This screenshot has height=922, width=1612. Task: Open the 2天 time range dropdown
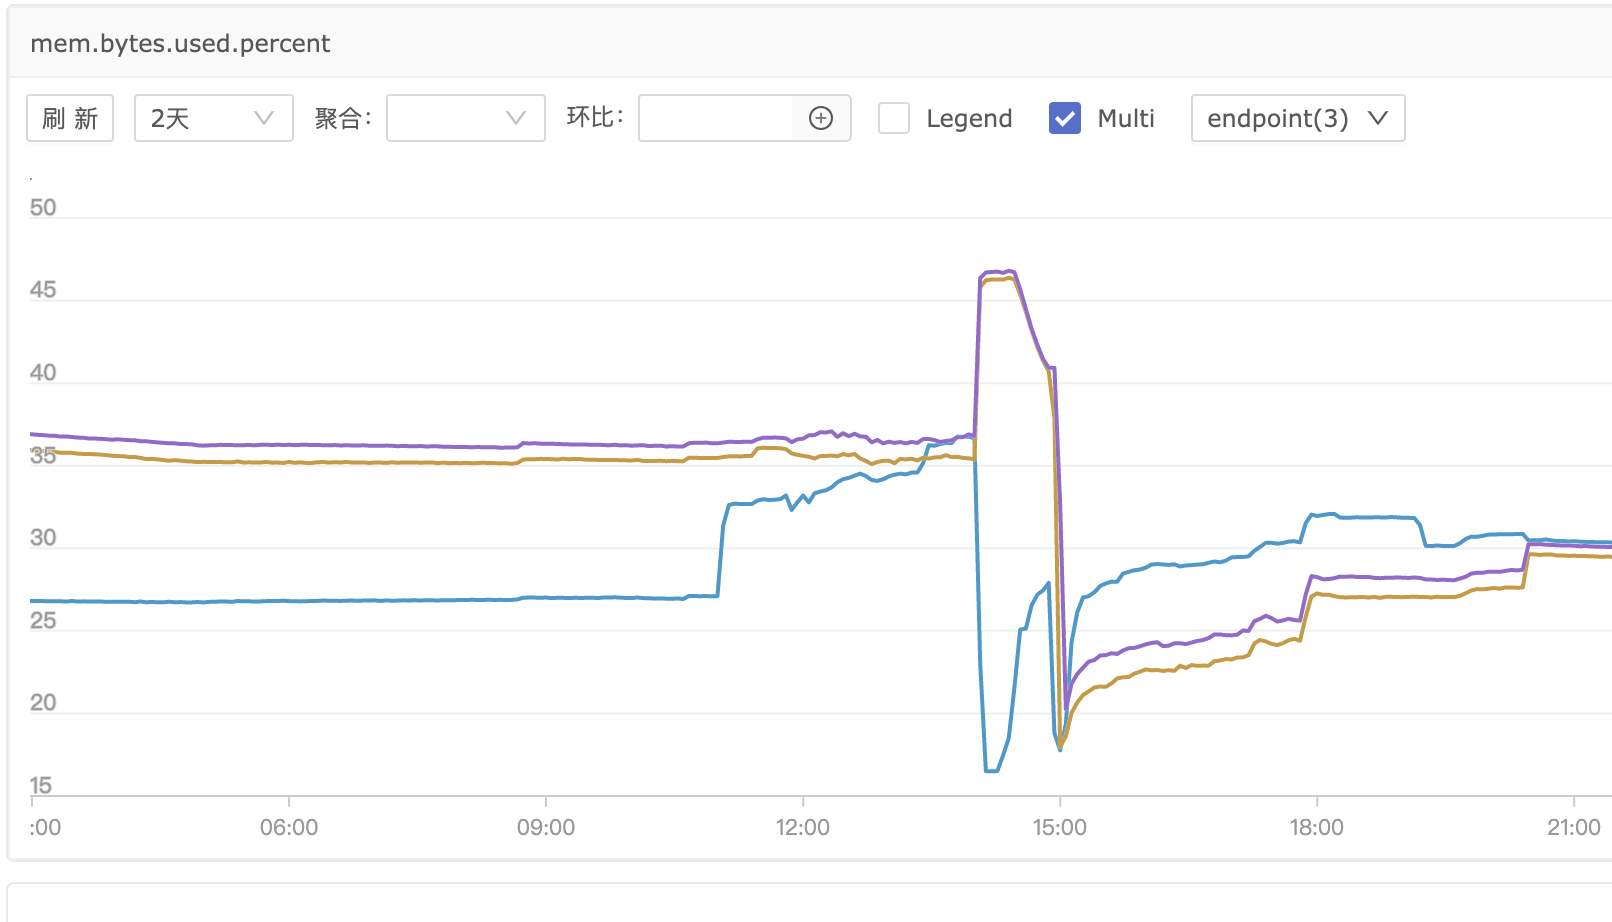tap(213, 119)
